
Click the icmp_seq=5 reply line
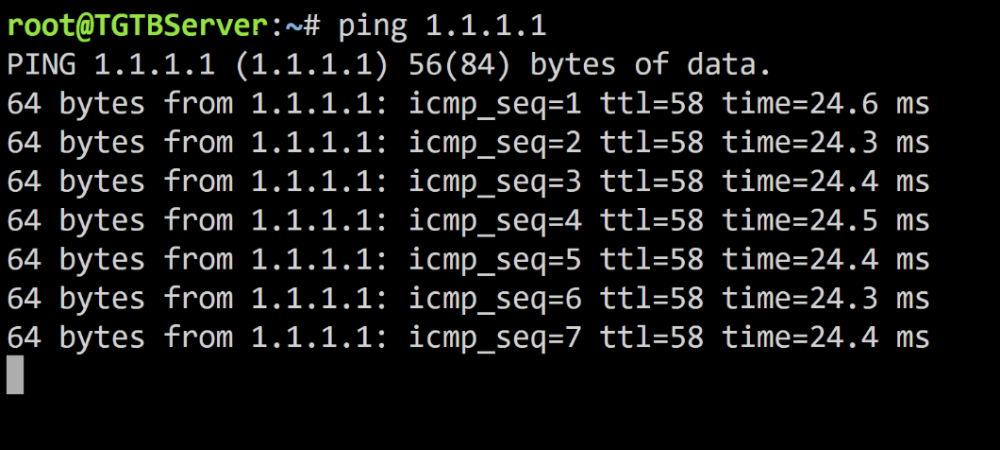tap(468, 260)
